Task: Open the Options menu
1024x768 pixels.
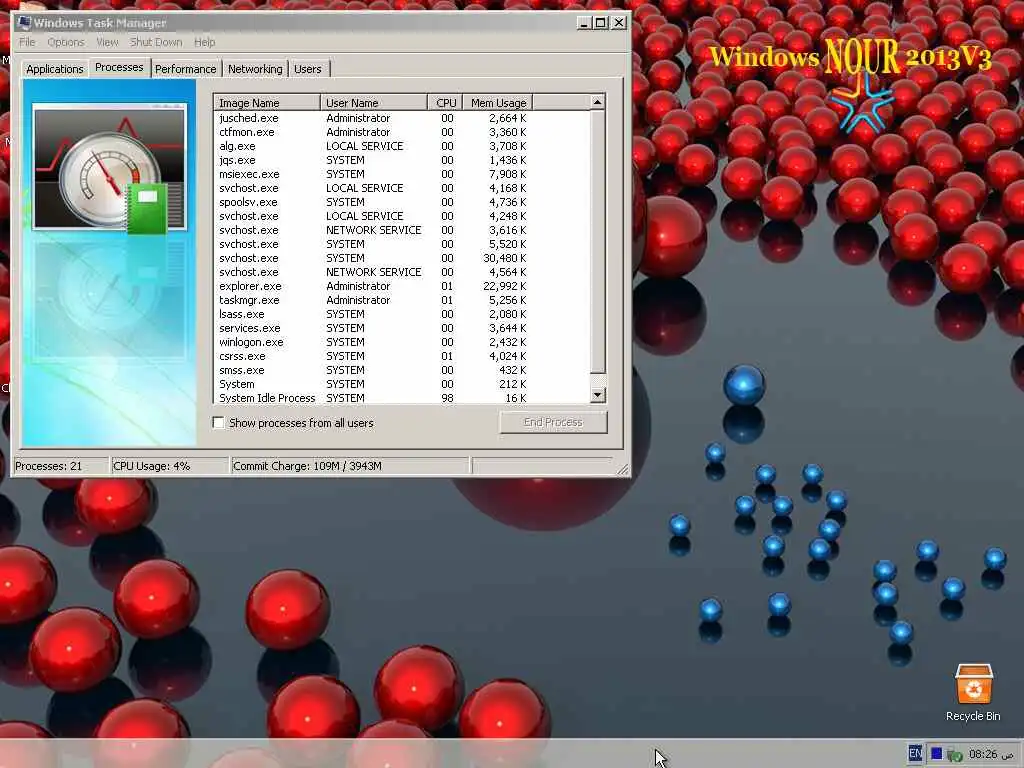Action: (66, 42)
